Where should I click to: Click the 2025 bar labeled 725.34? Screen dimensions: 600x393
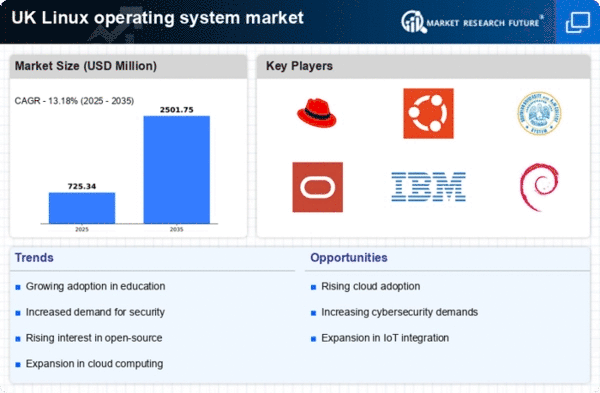tap(82, 208)
